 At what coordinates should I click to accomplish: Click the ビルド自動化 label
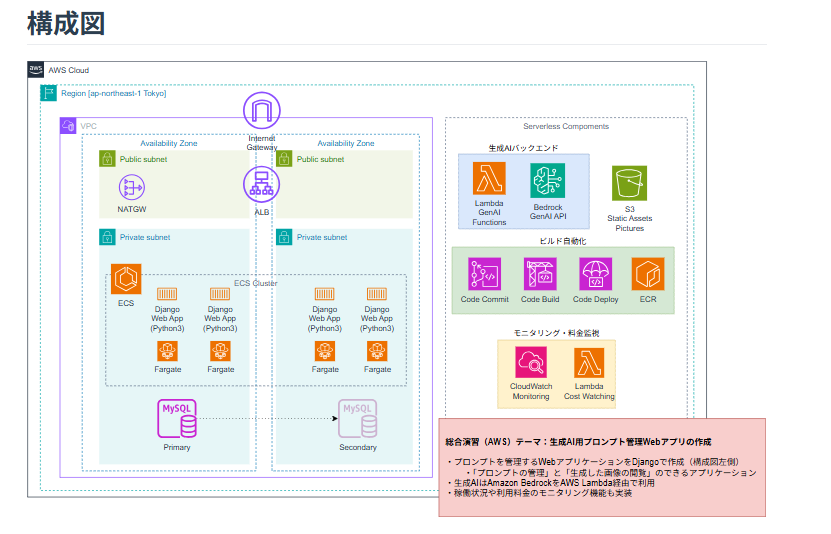tap(563, 241)
